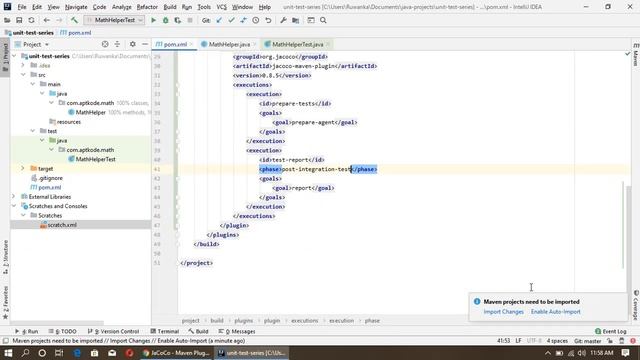Screen dimensions: 640x360
Task: Click the executions breadcrumb in editor
Action: pyautogui.click(x=304, y=320)
